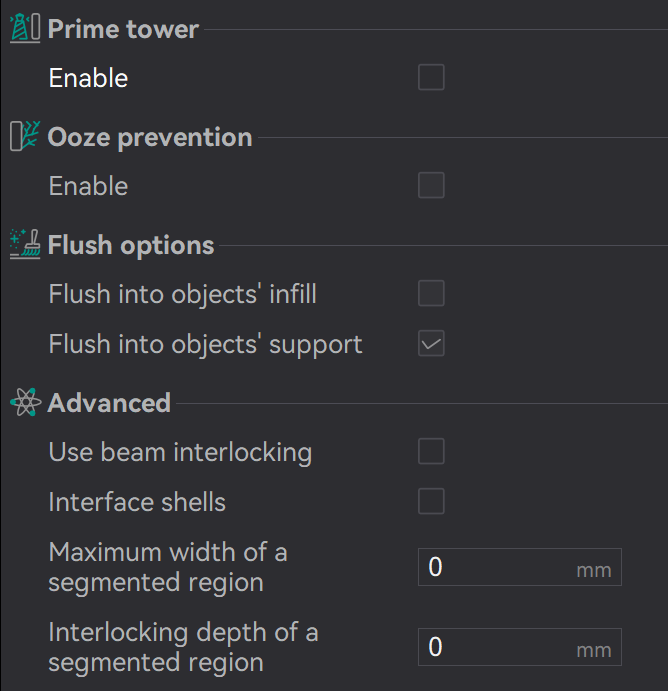668x691 pixels.
Task: Click the Flush into objects' support label
Action: (x=205, y=344)
